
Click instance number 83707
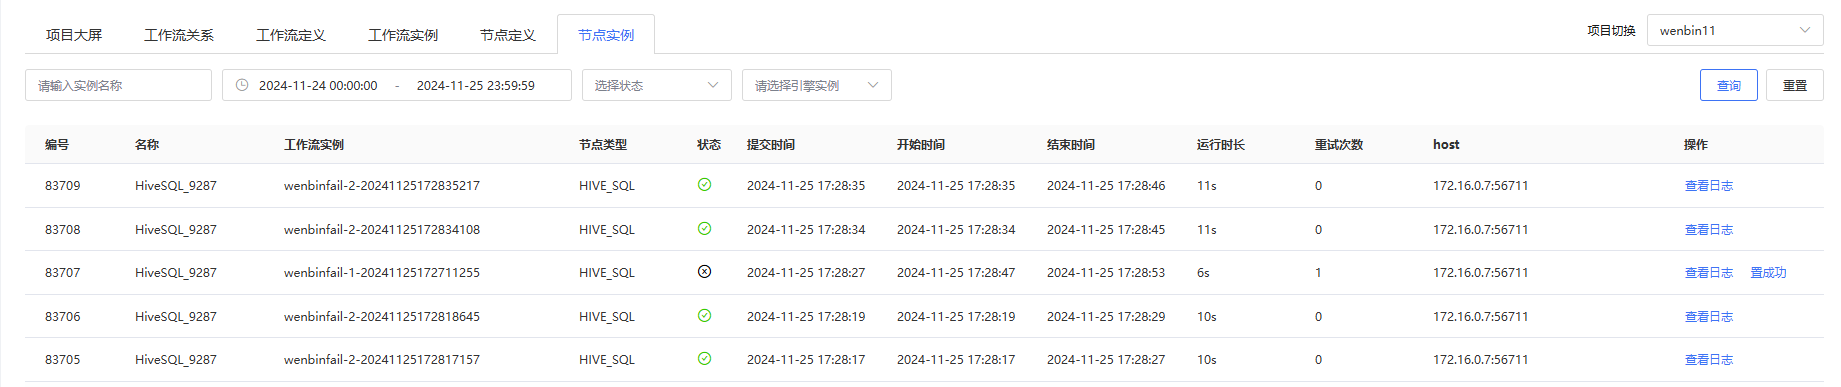click(x=63, y=273)
